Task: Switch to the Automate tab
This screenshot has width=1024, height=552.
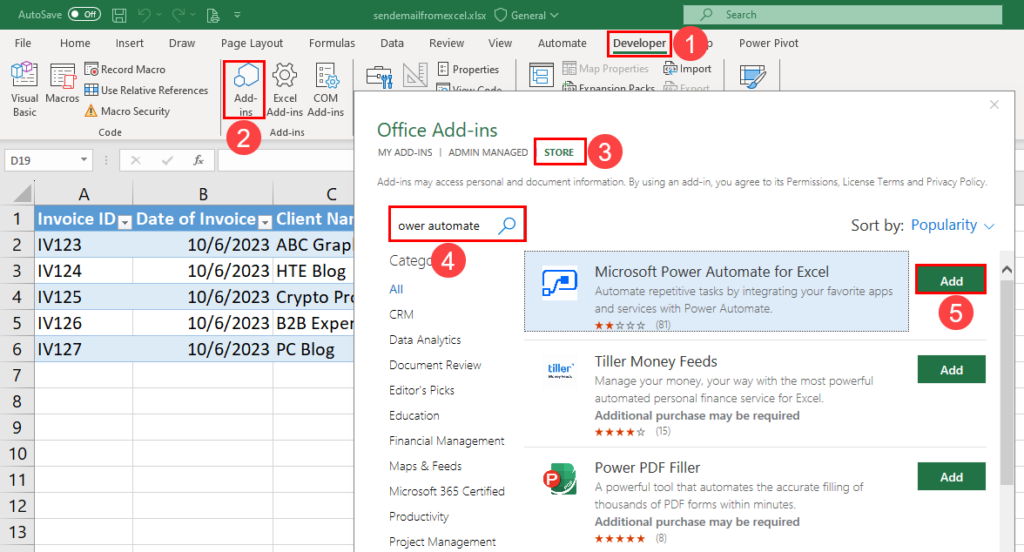Action: tap(562, 43)
